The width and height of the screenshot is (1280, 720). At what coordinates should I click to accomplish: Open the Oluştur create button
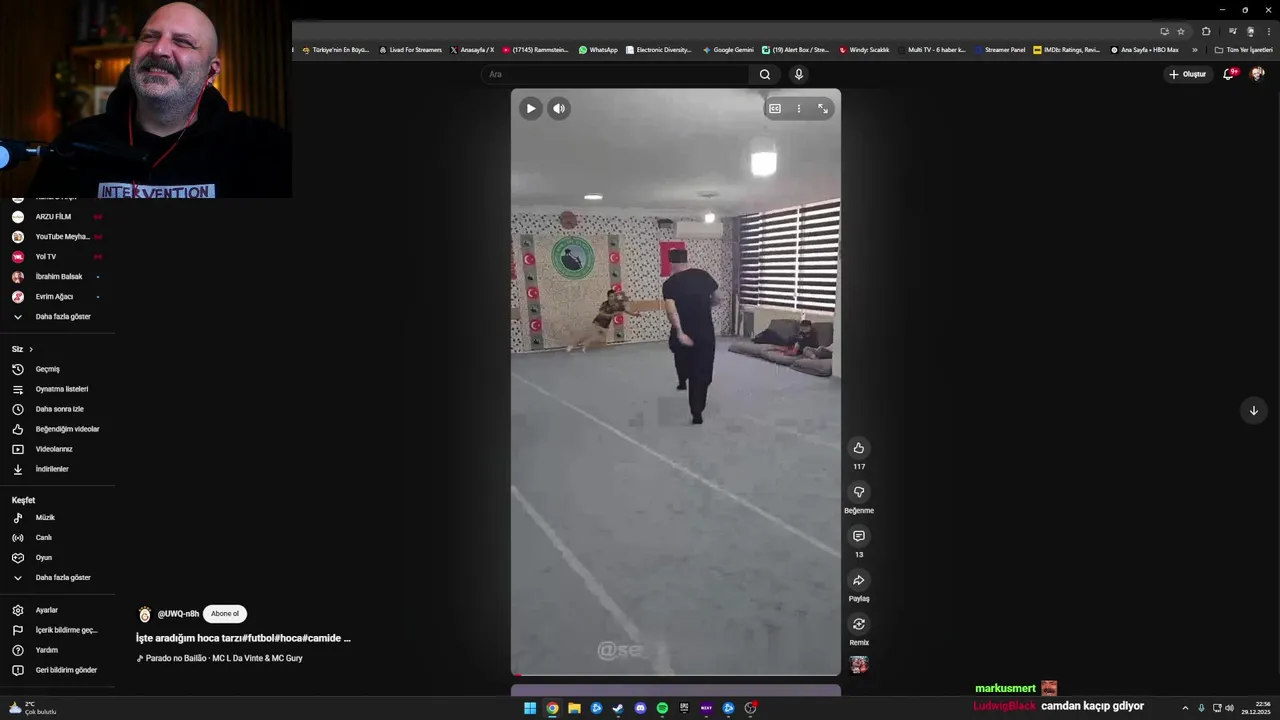(1188, 74)
